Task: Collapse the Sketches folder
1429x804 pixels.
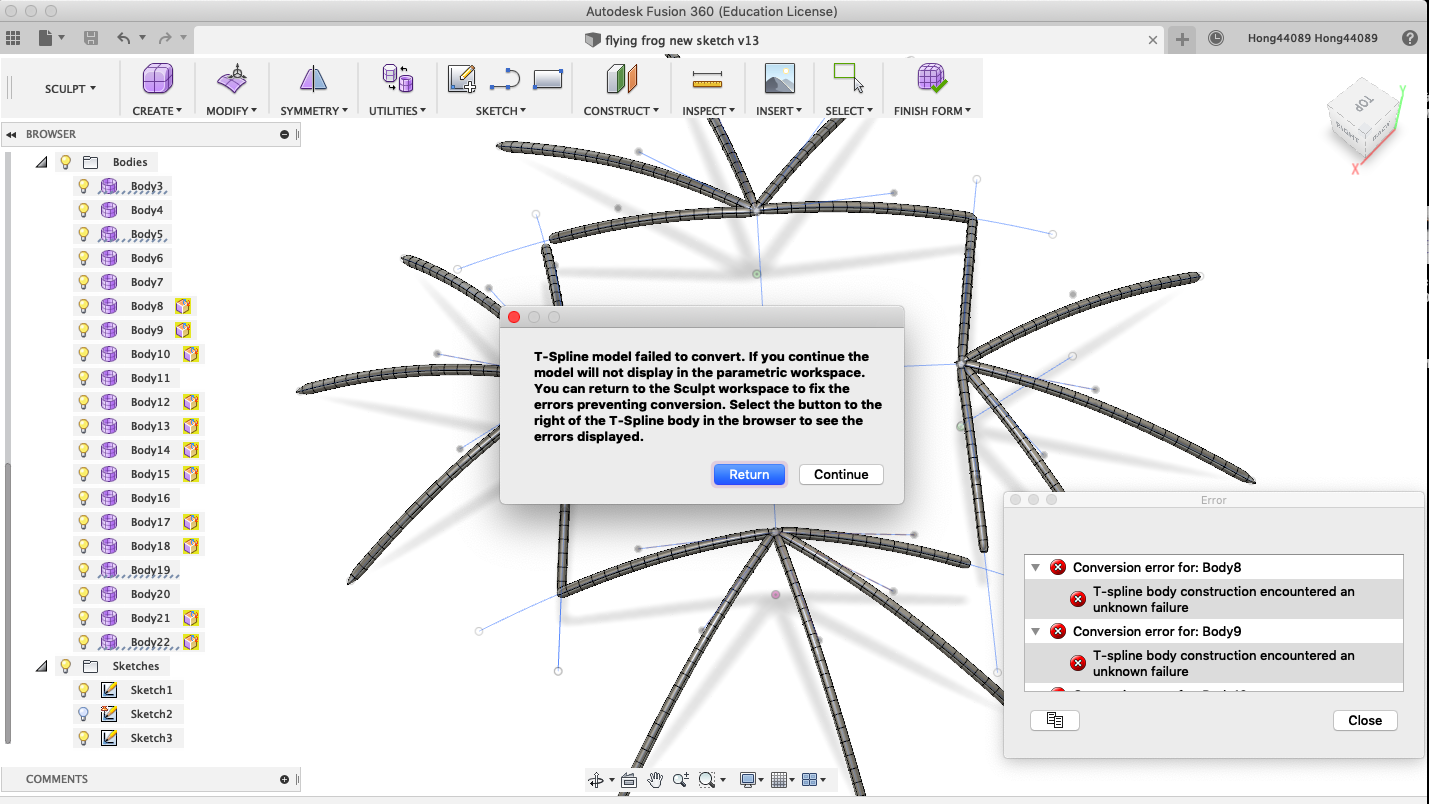Action: tap(41, 665)
